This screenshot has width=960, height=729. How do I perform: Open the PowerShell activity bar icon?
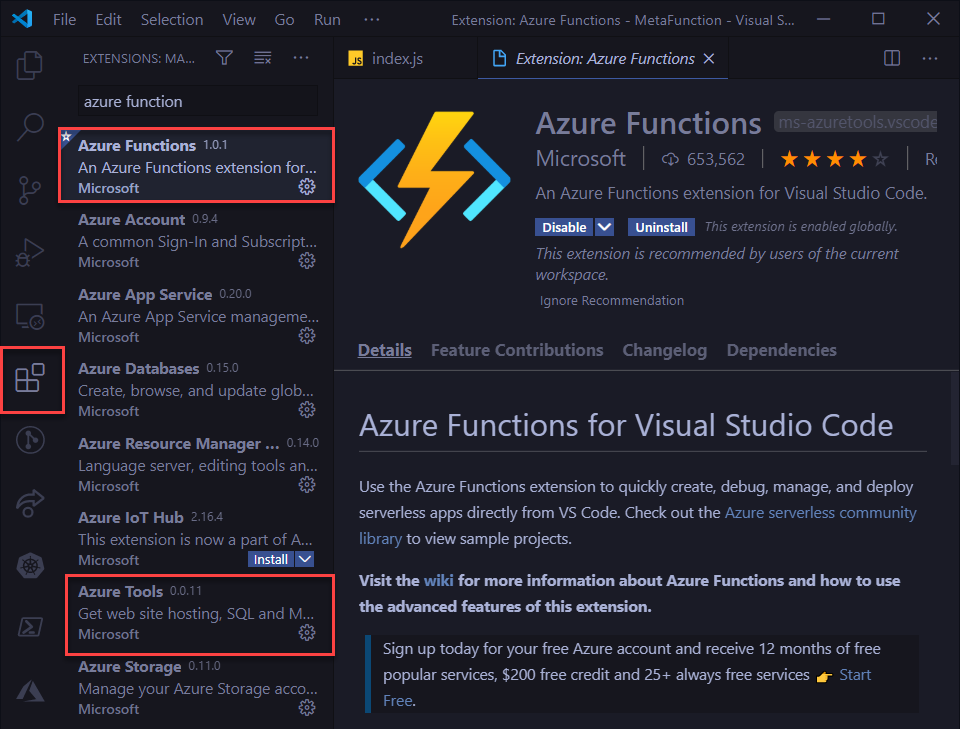click(30, 627)
